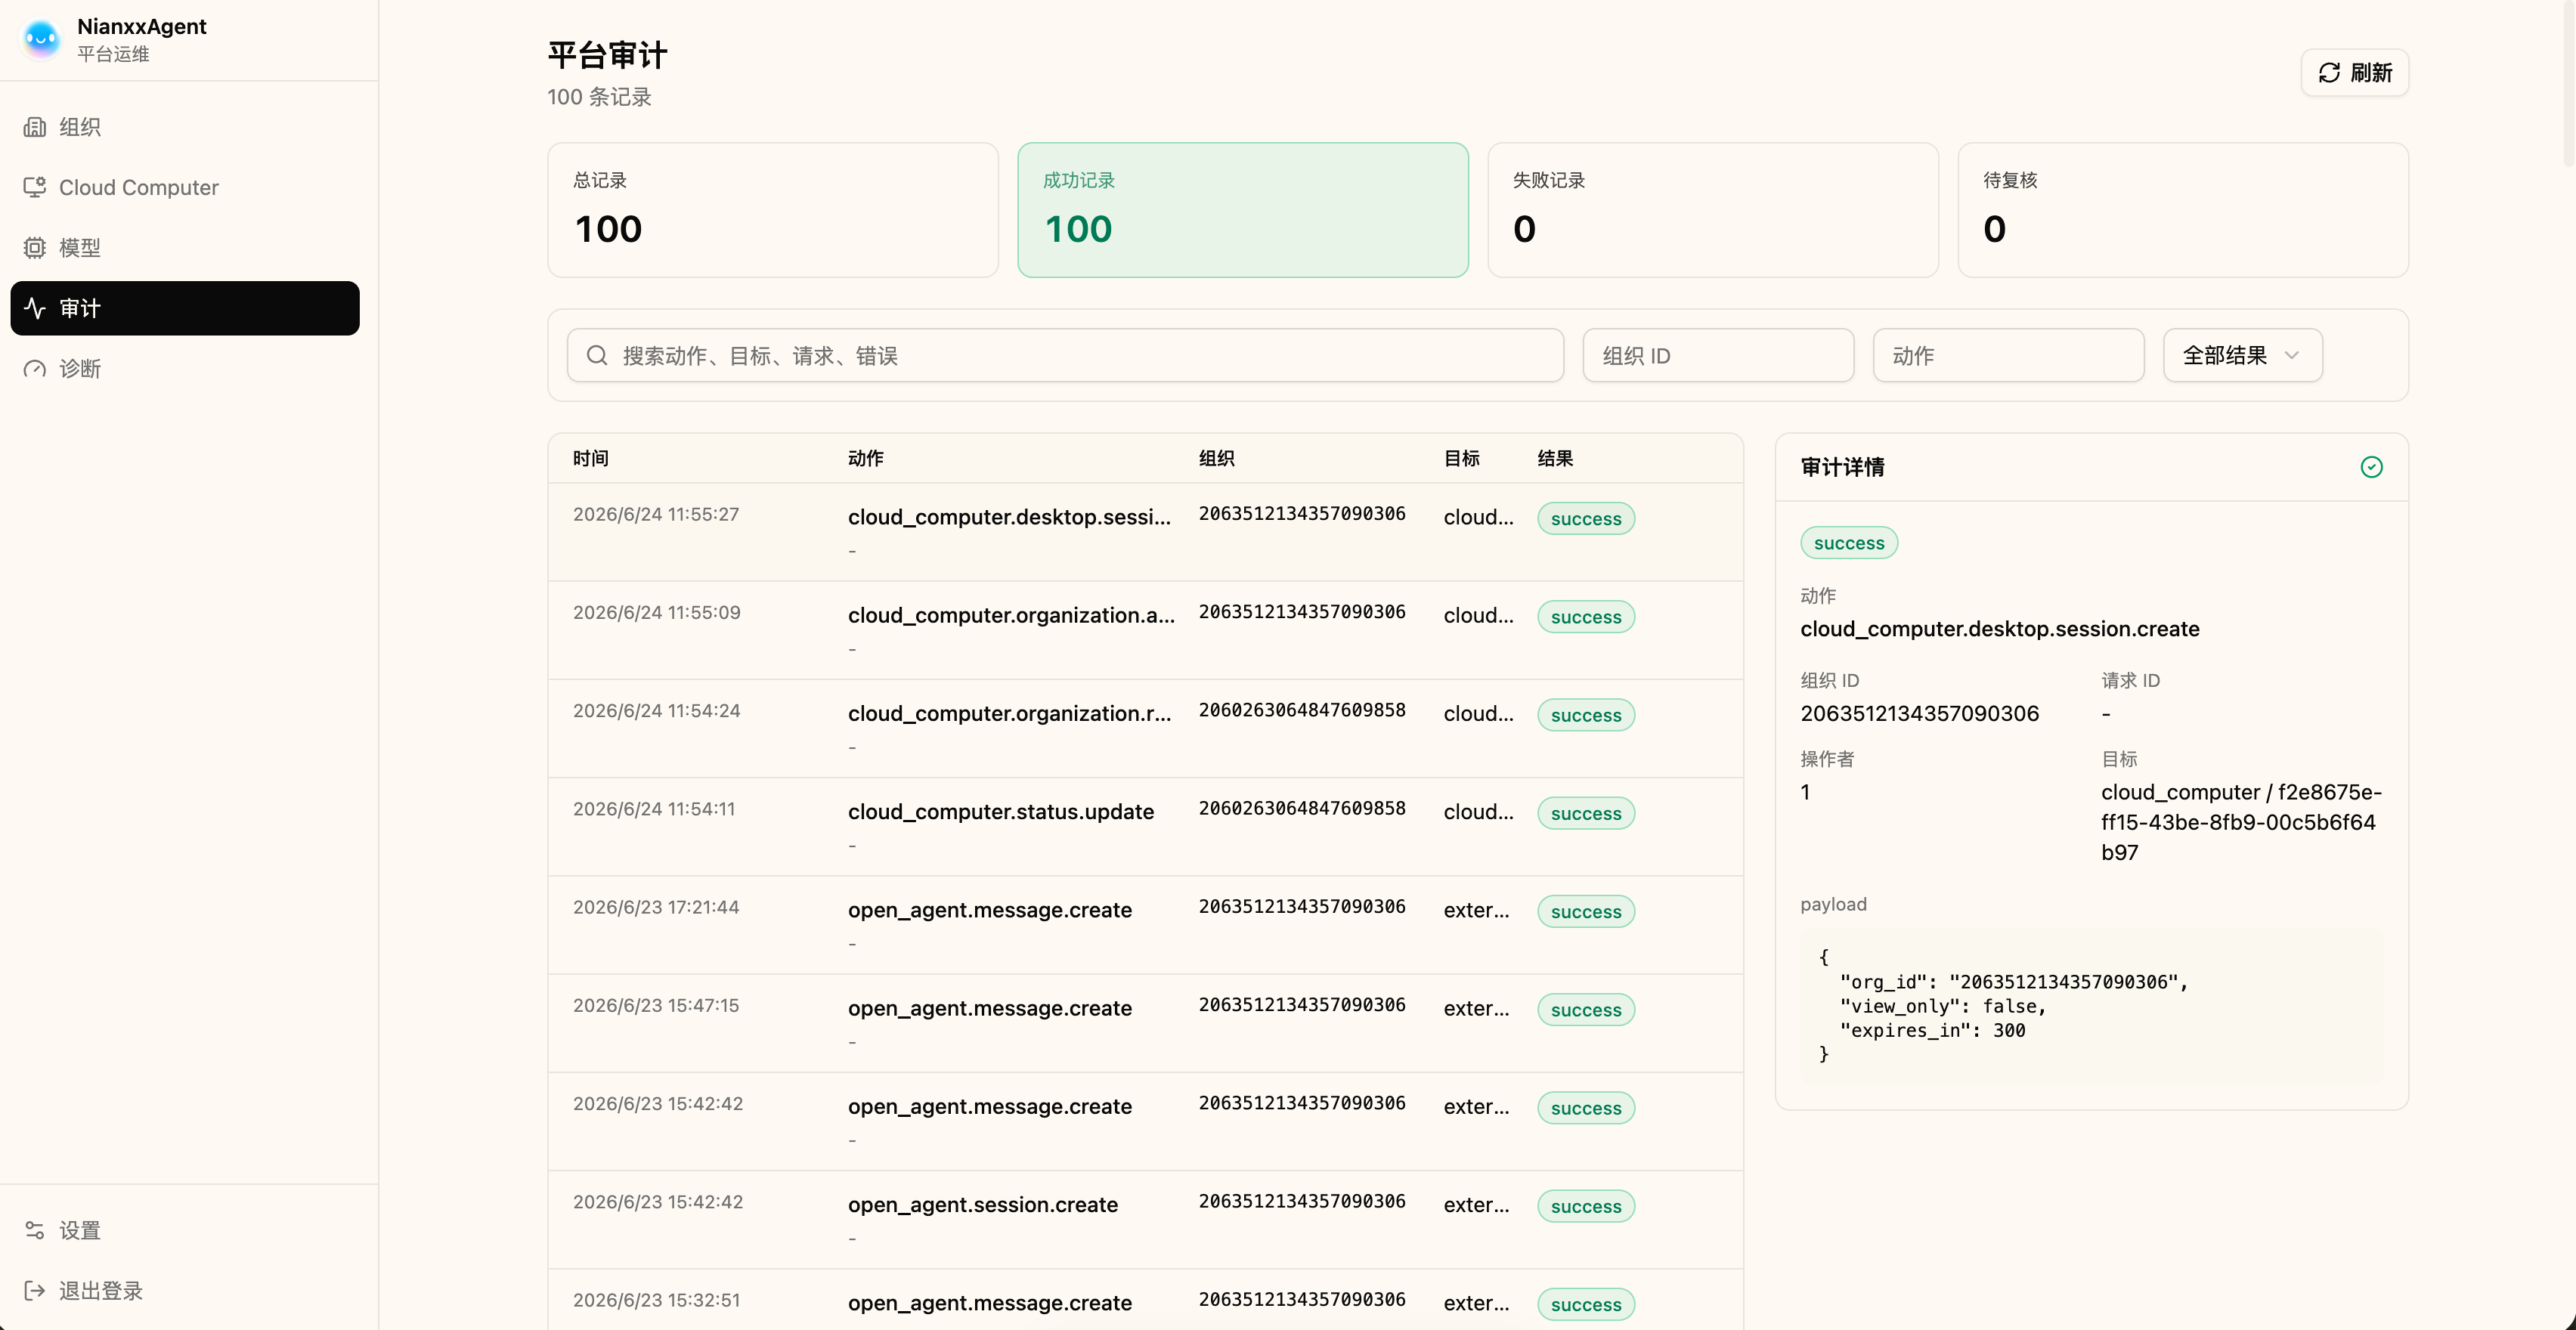This screenshot has width=2576, height=1330.
Task: Click org ID 2060263064847609858 in 11:54:24 row
Action: click(1302, 709)
